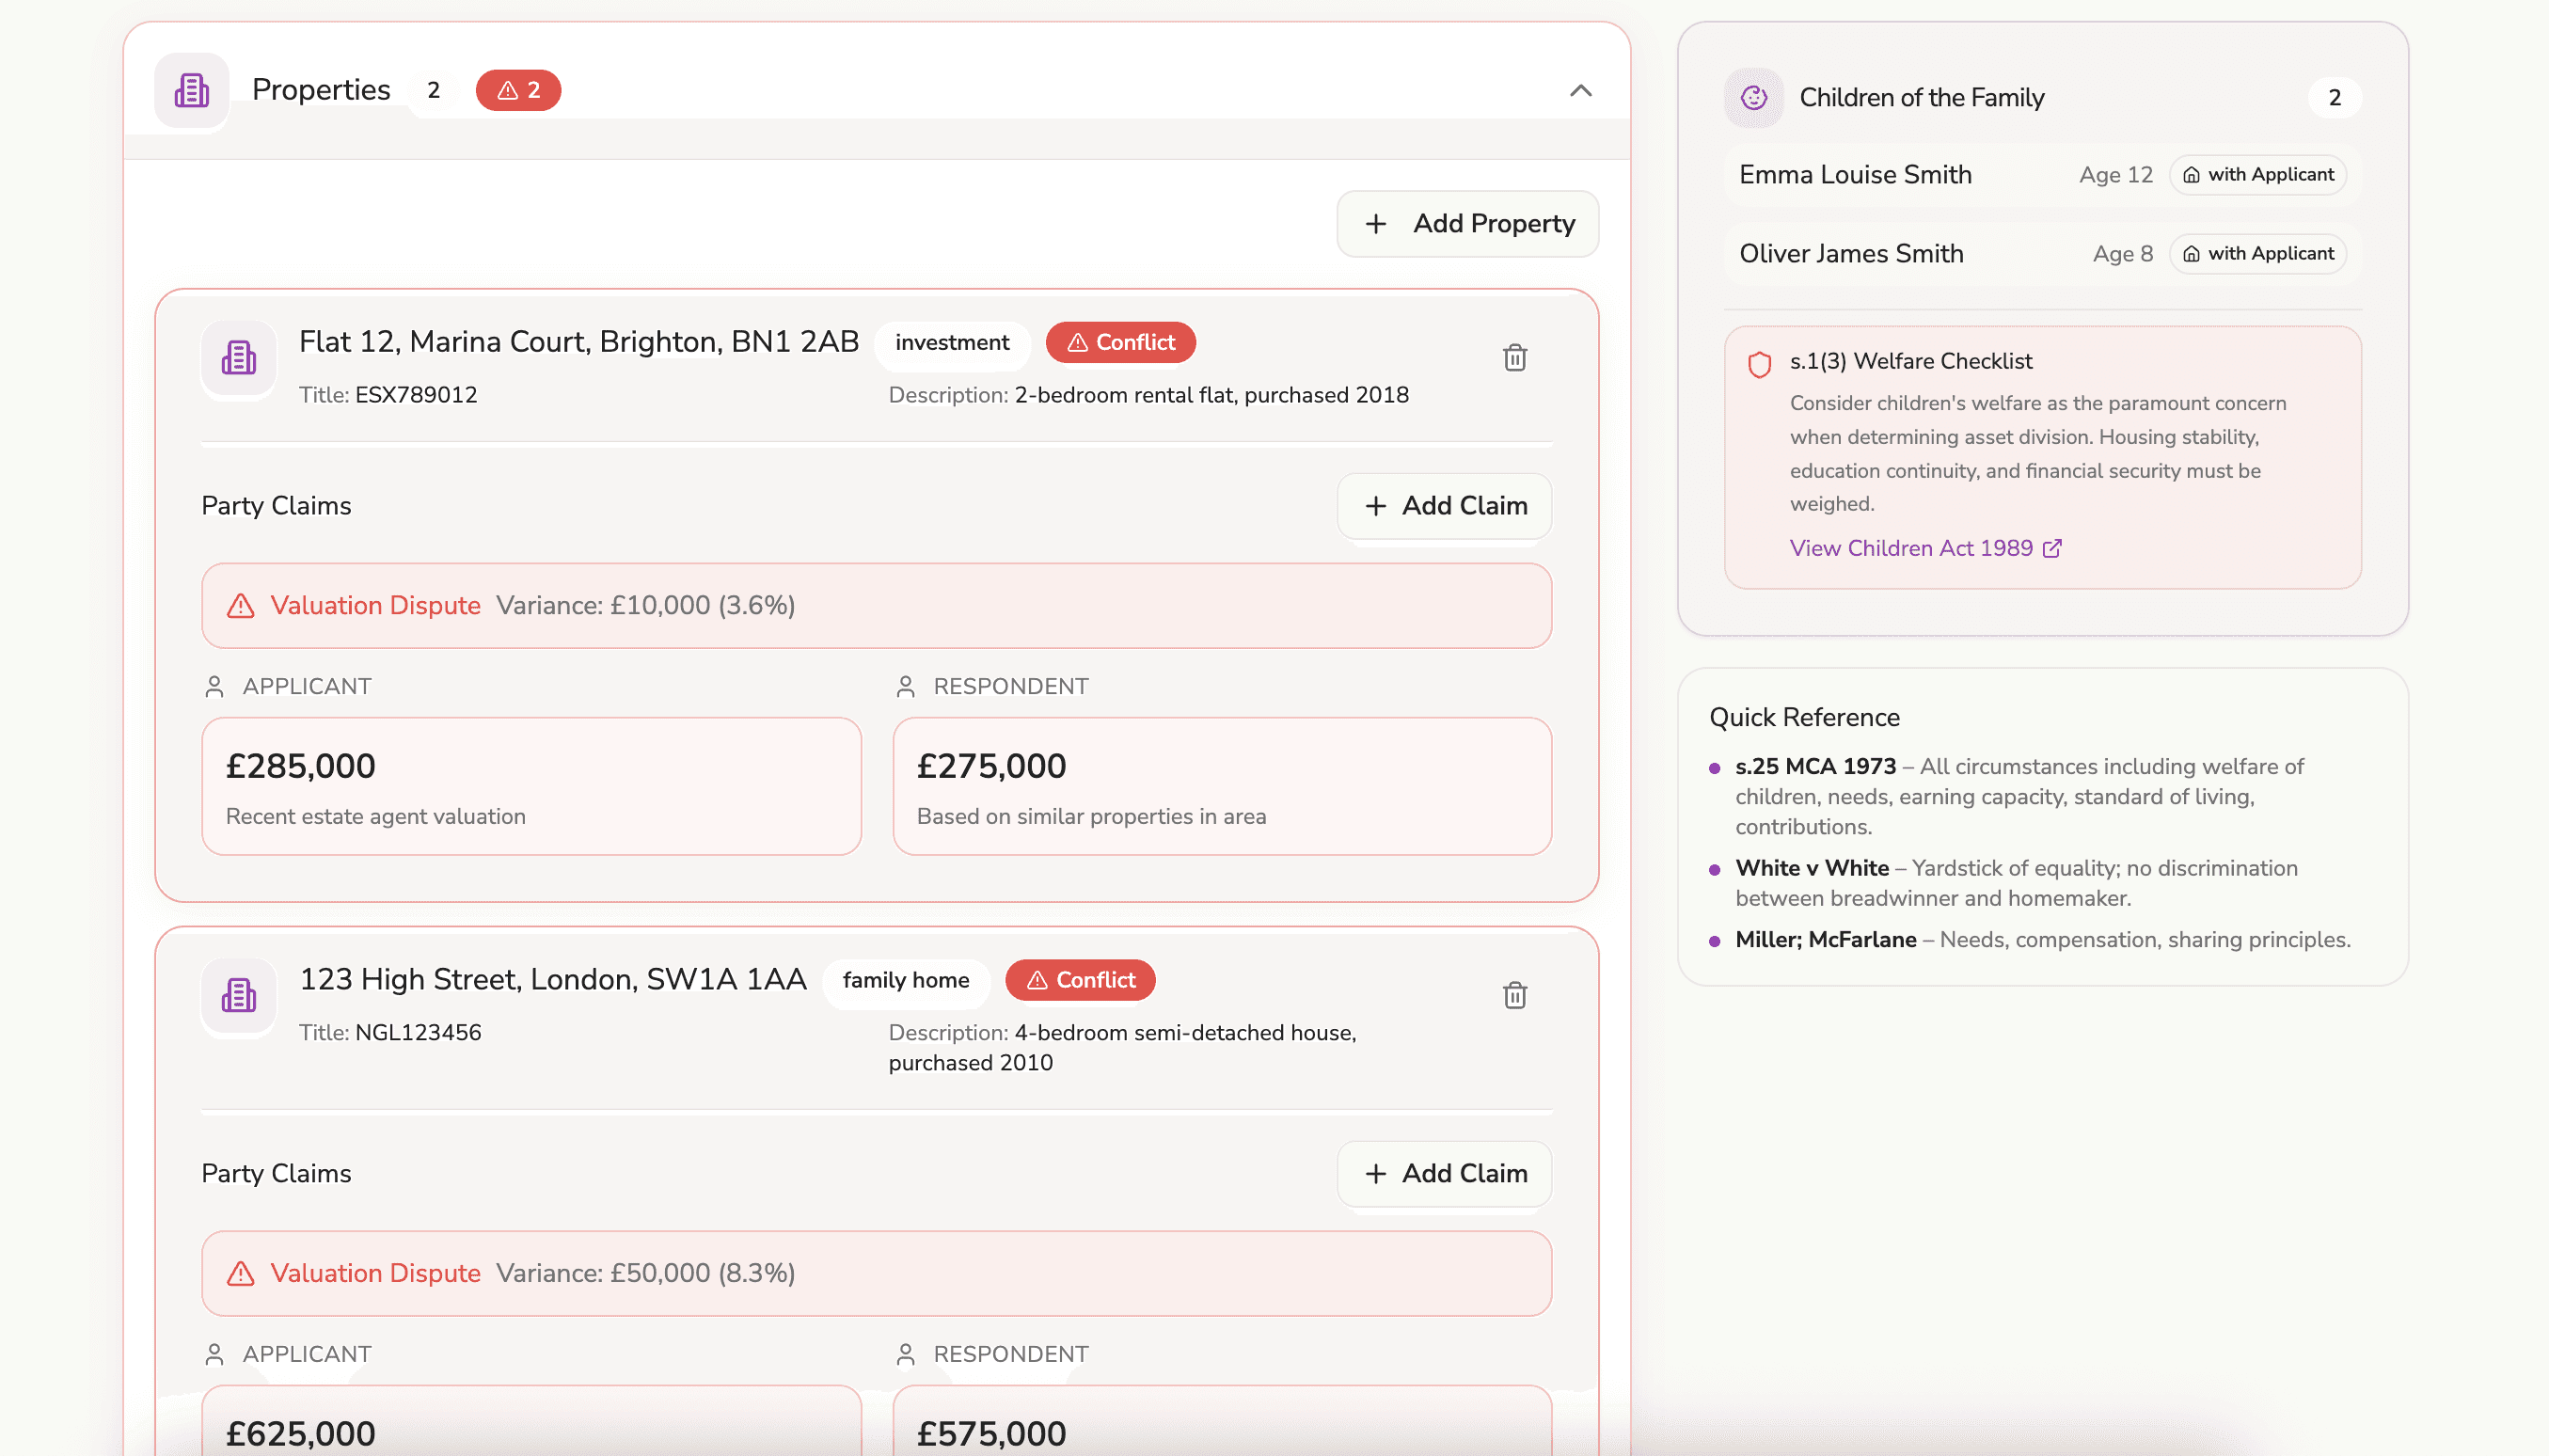The height and width of the screenshot is (1456, 2549).
Task: Collapse the Properties section chevron
Action: coord(1580,91)
